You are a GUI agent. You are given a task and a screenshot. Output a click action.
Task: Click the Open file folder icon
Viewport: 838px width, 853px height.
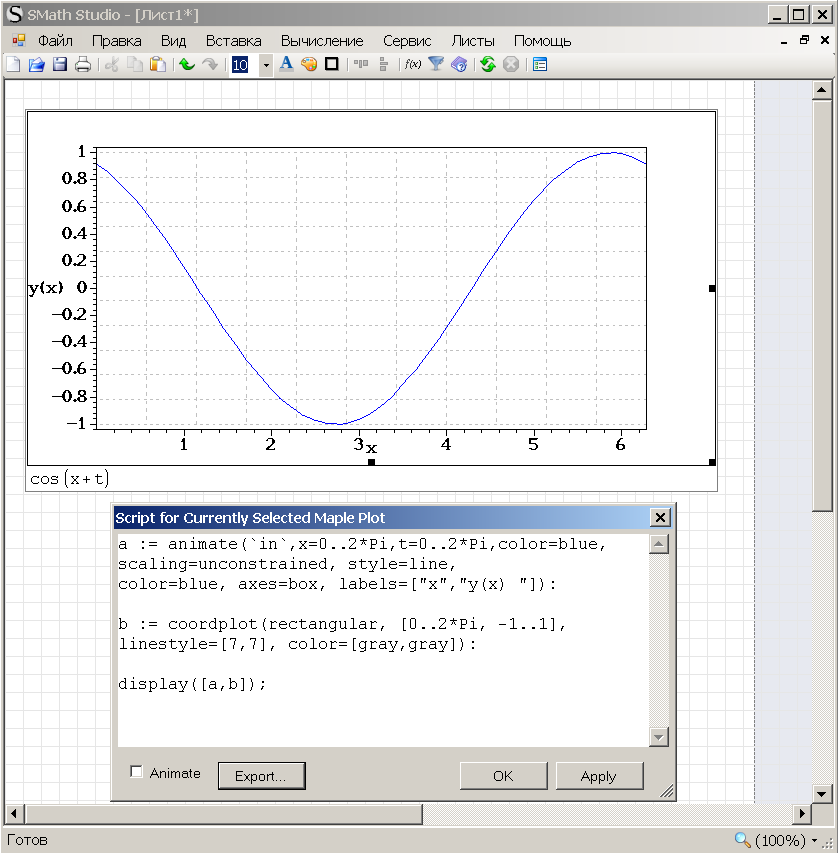(36, 65)
